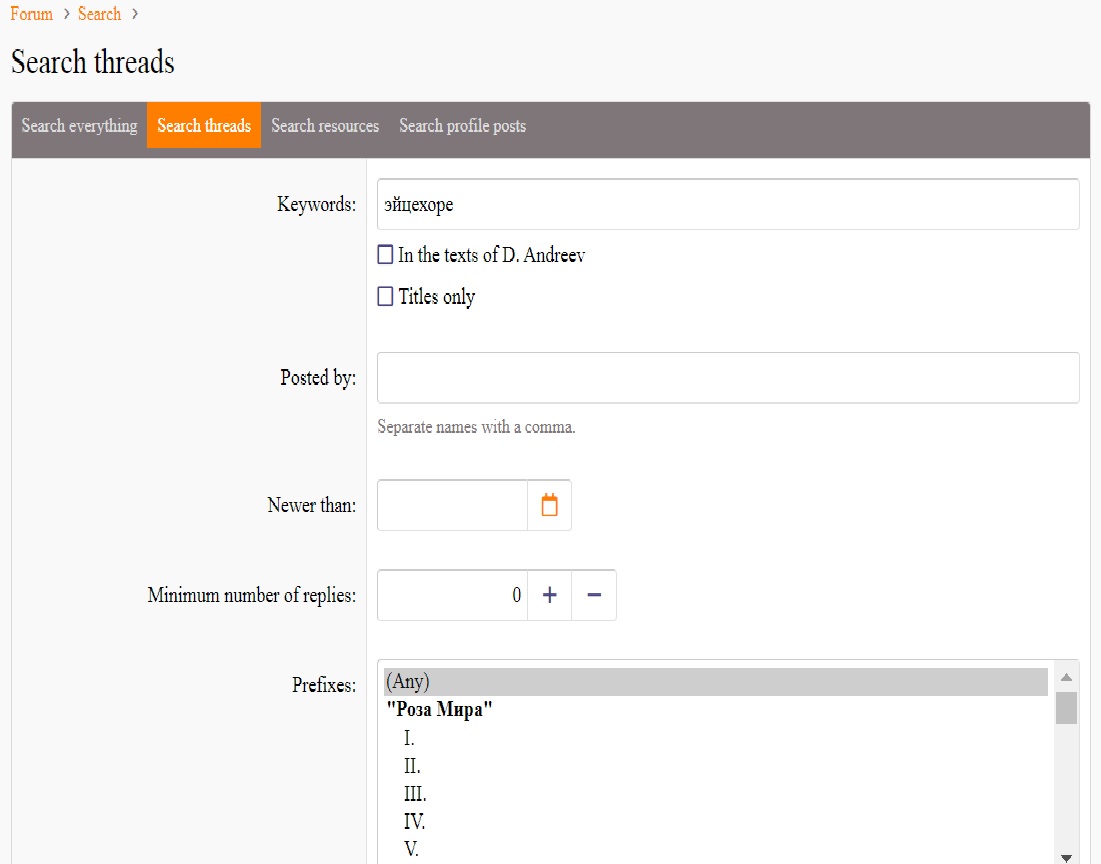Image resolution: width=1101 pixels, height=864 pixels.
Task: Open the Search resources tab
Action: pyautogui.click(x=325, y=125)
